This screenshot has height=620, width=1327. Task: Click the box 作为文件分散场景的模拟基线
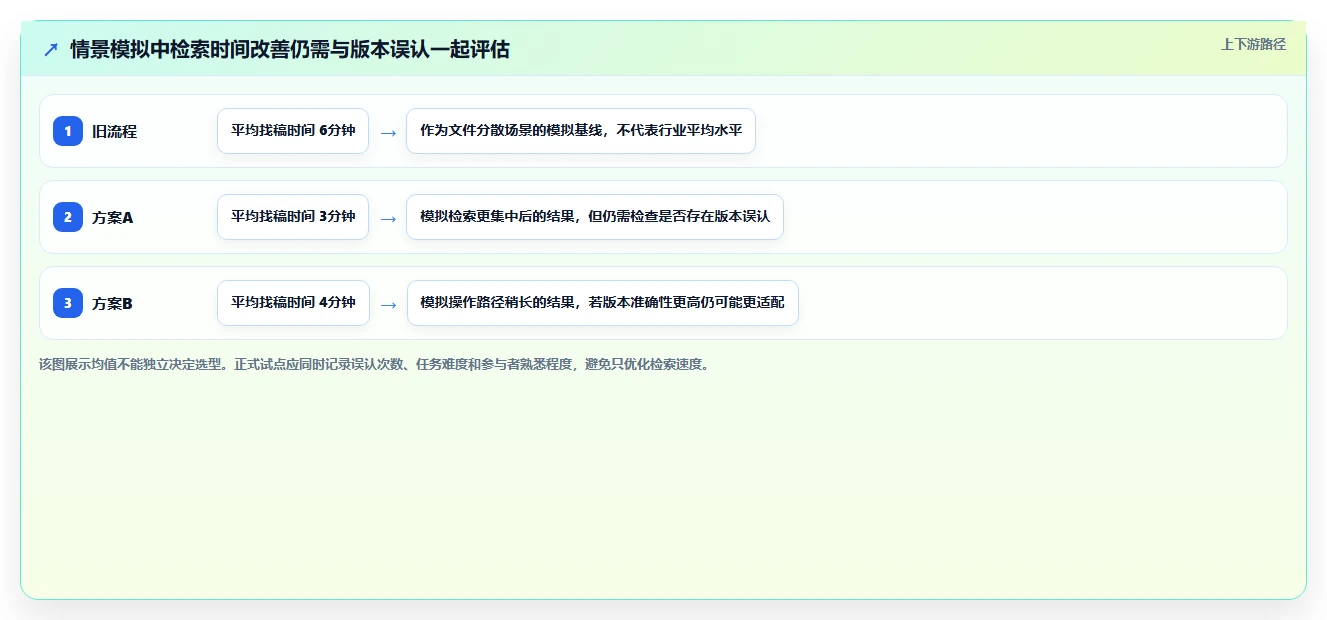pos(581,131)
